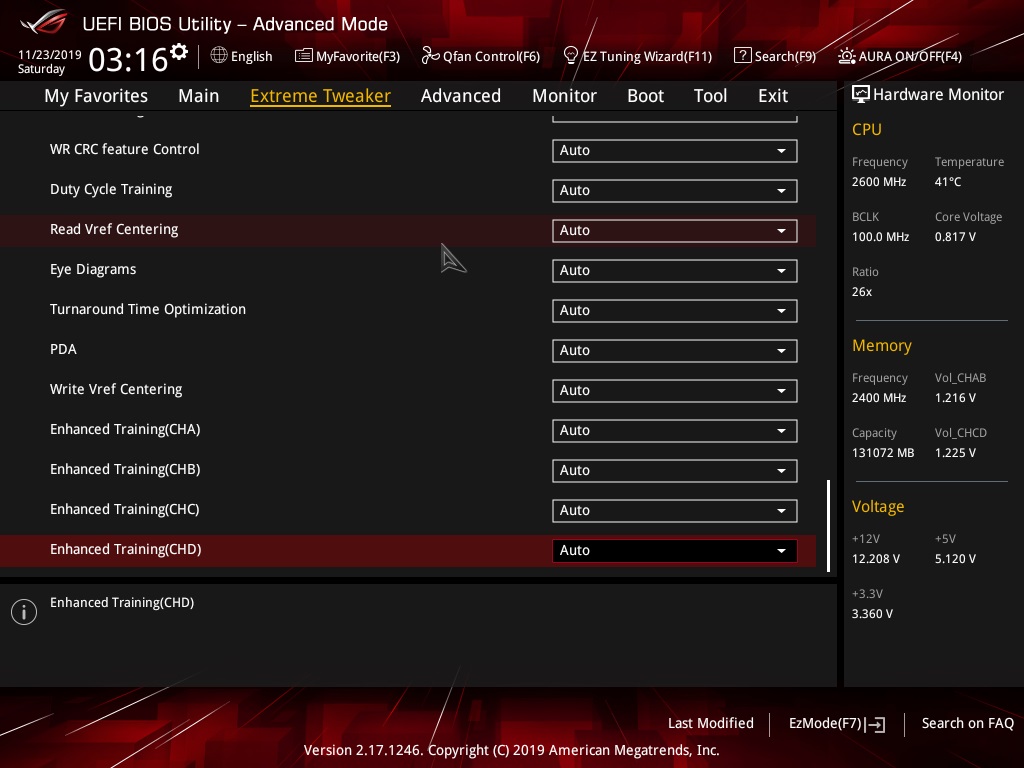
Task: Open Enhanced Training(CHA) dropdown
Action: tap(675, 430)
